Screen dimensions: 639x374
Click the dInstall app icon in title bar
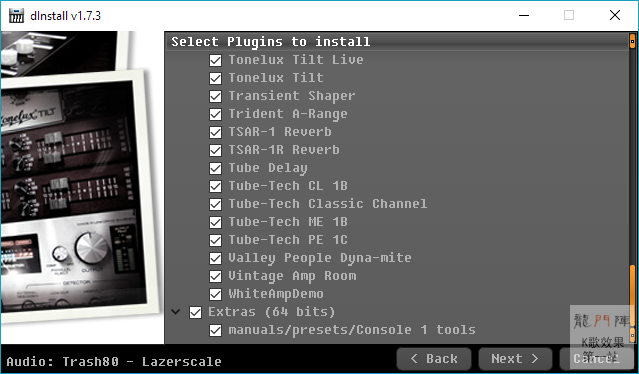(x=16, y=16)
